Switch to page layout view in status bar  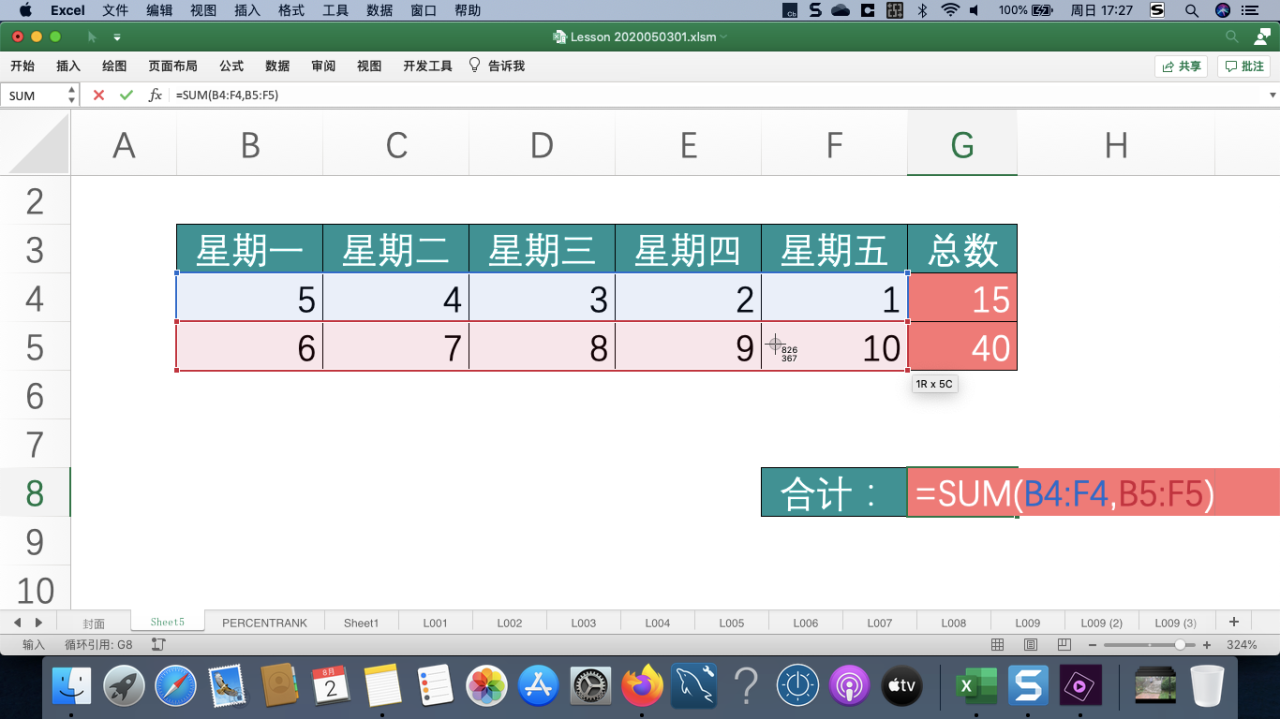(x=1030, y=645)
